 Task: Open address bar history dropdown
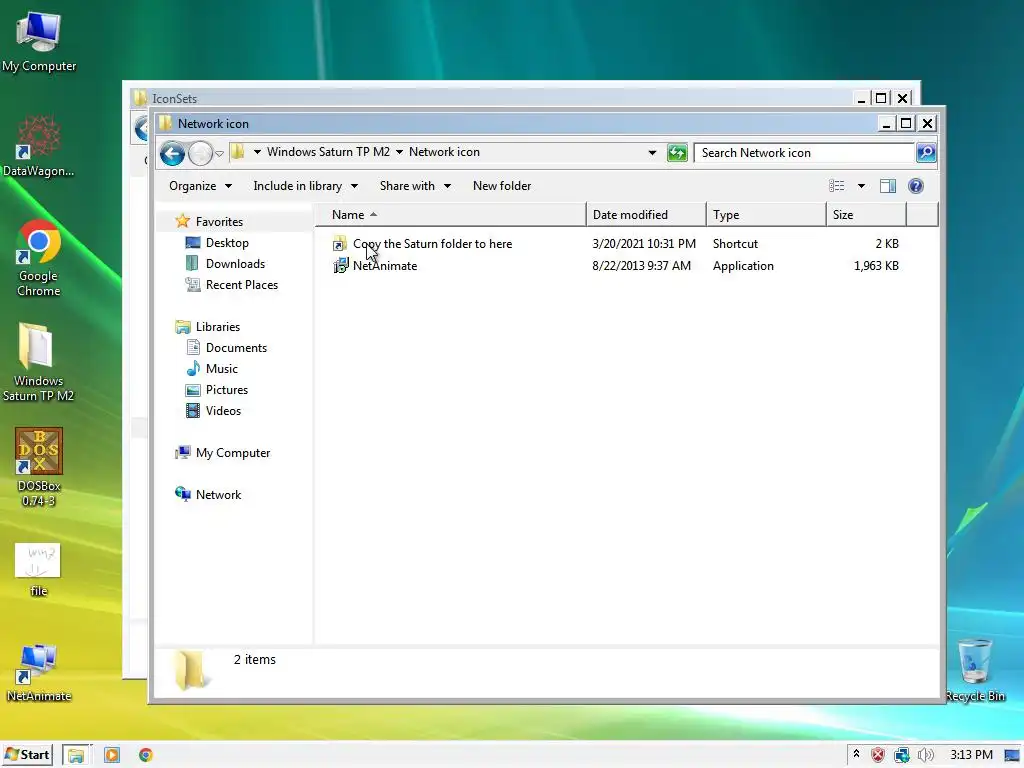point(652,153)
